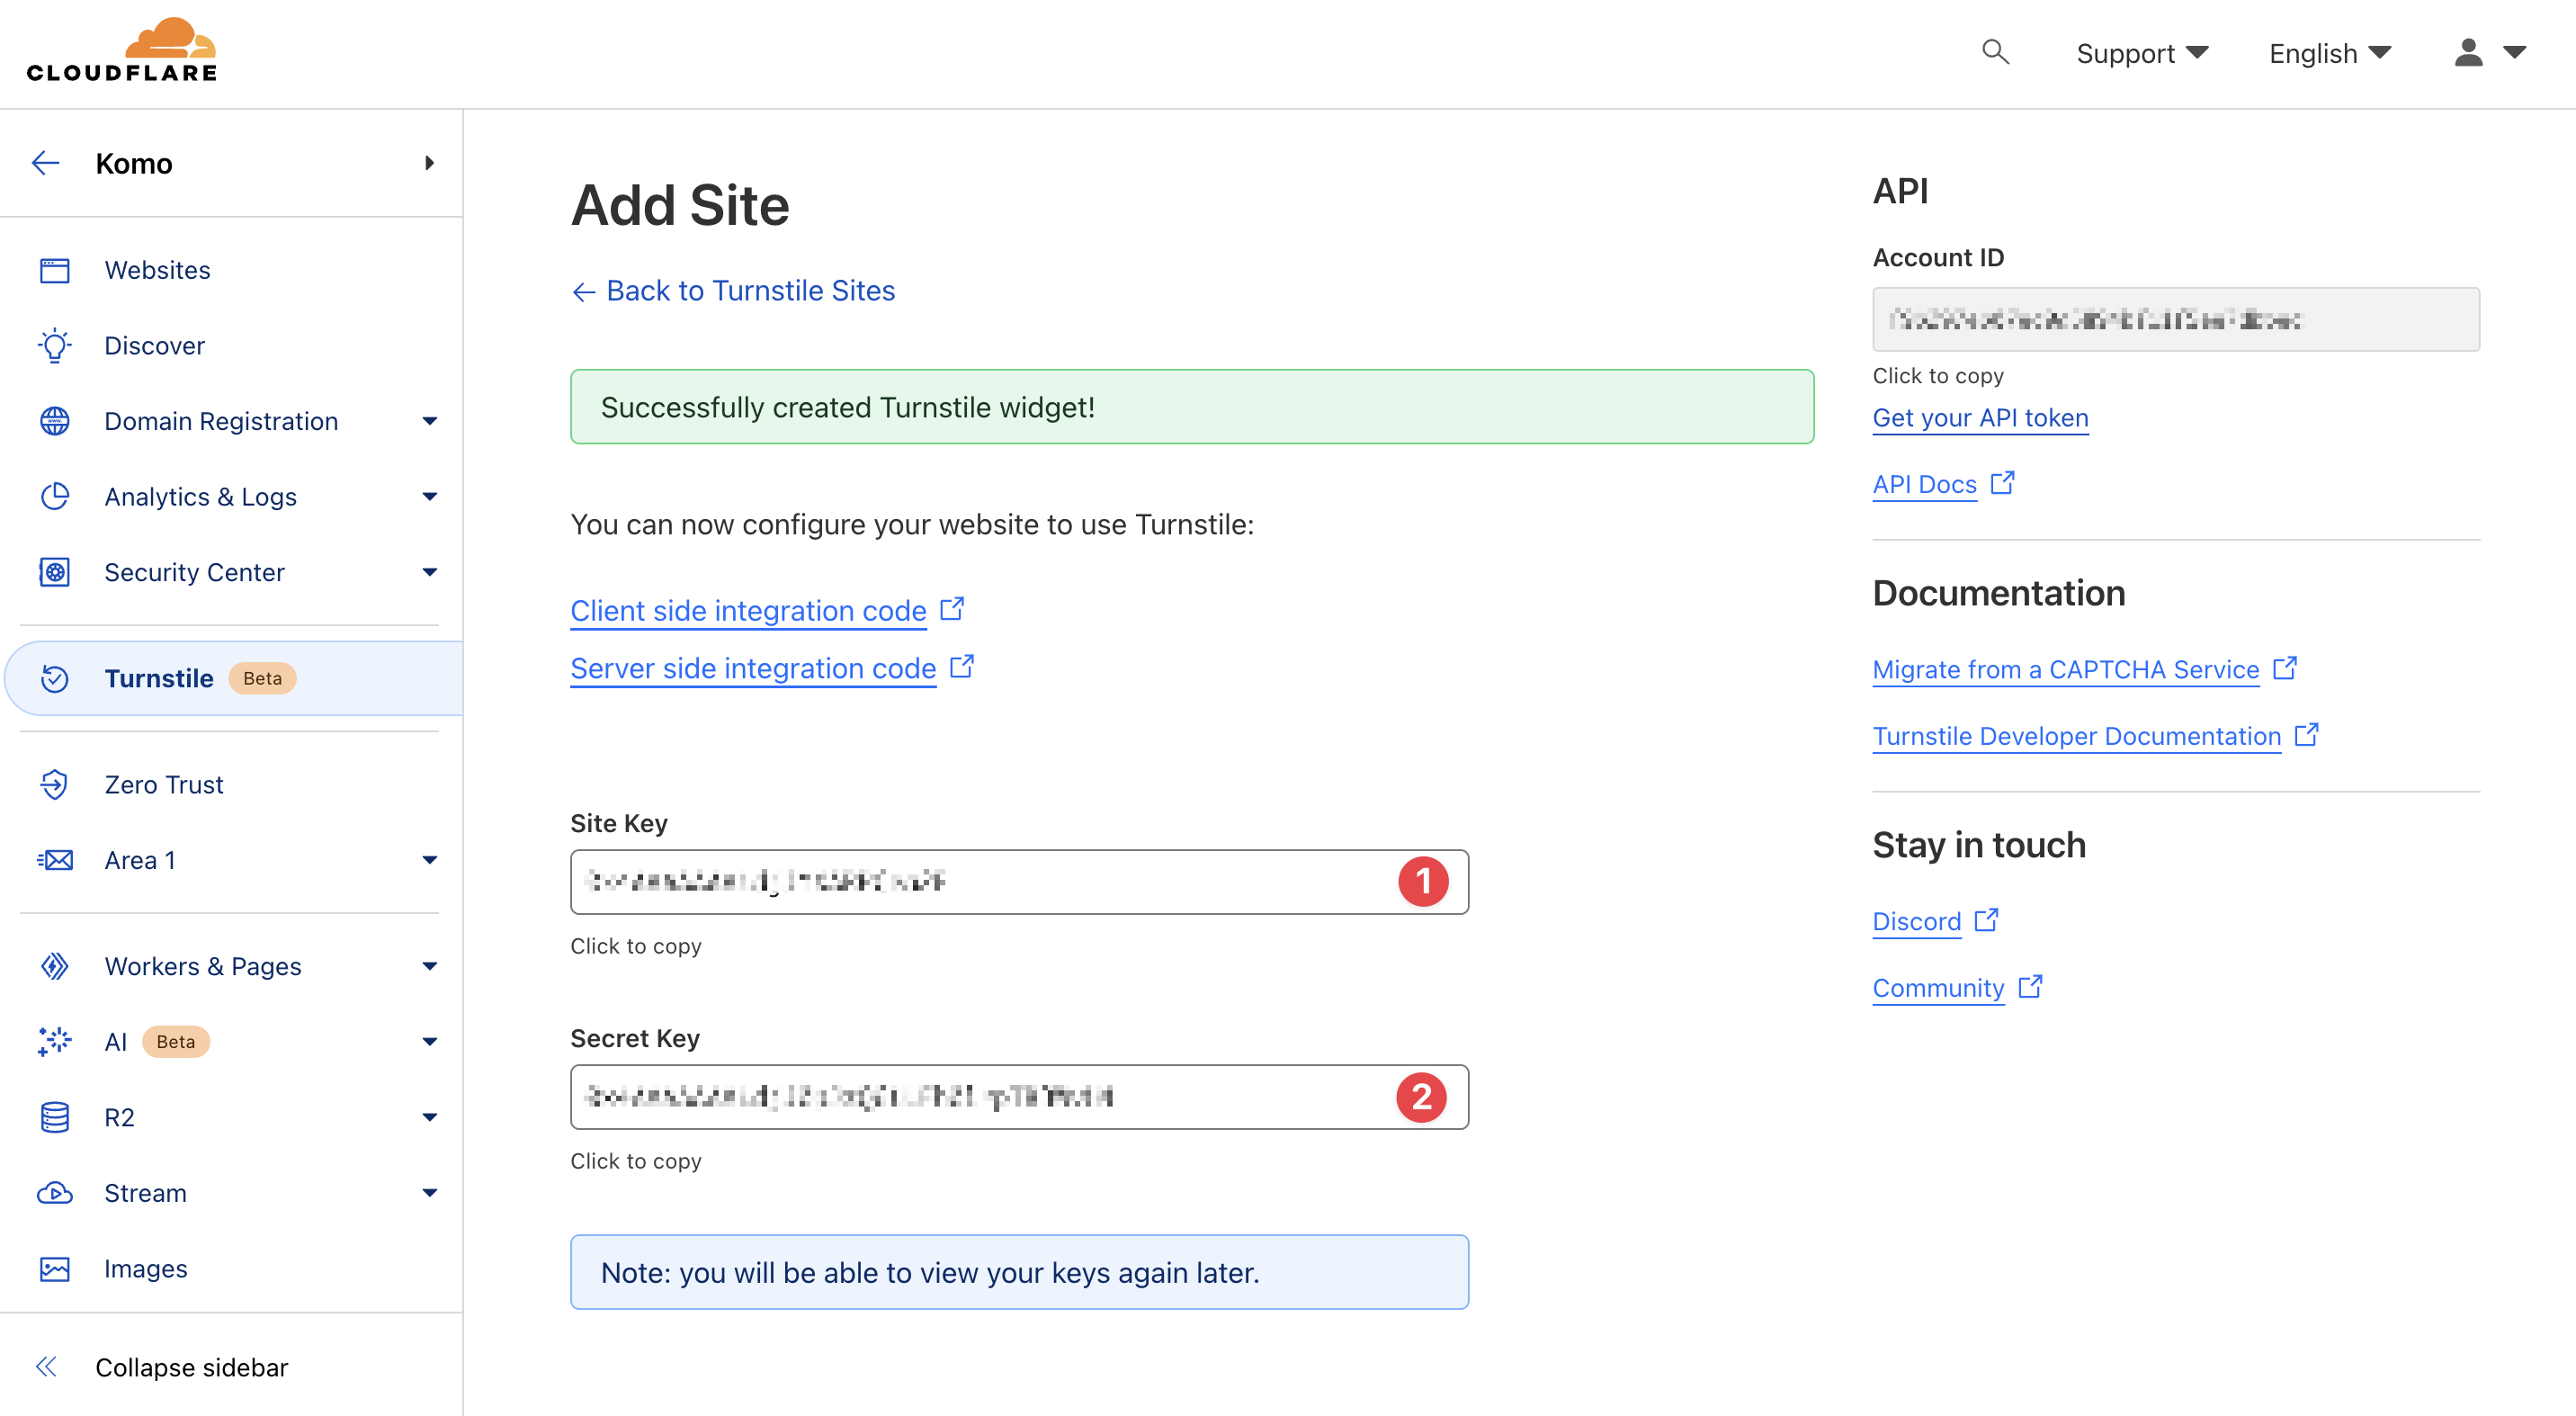The width and height of the screenshot is (2576, 1416).
Task: Click the back arrow beside Komo
Action: (x=46, y=163)
